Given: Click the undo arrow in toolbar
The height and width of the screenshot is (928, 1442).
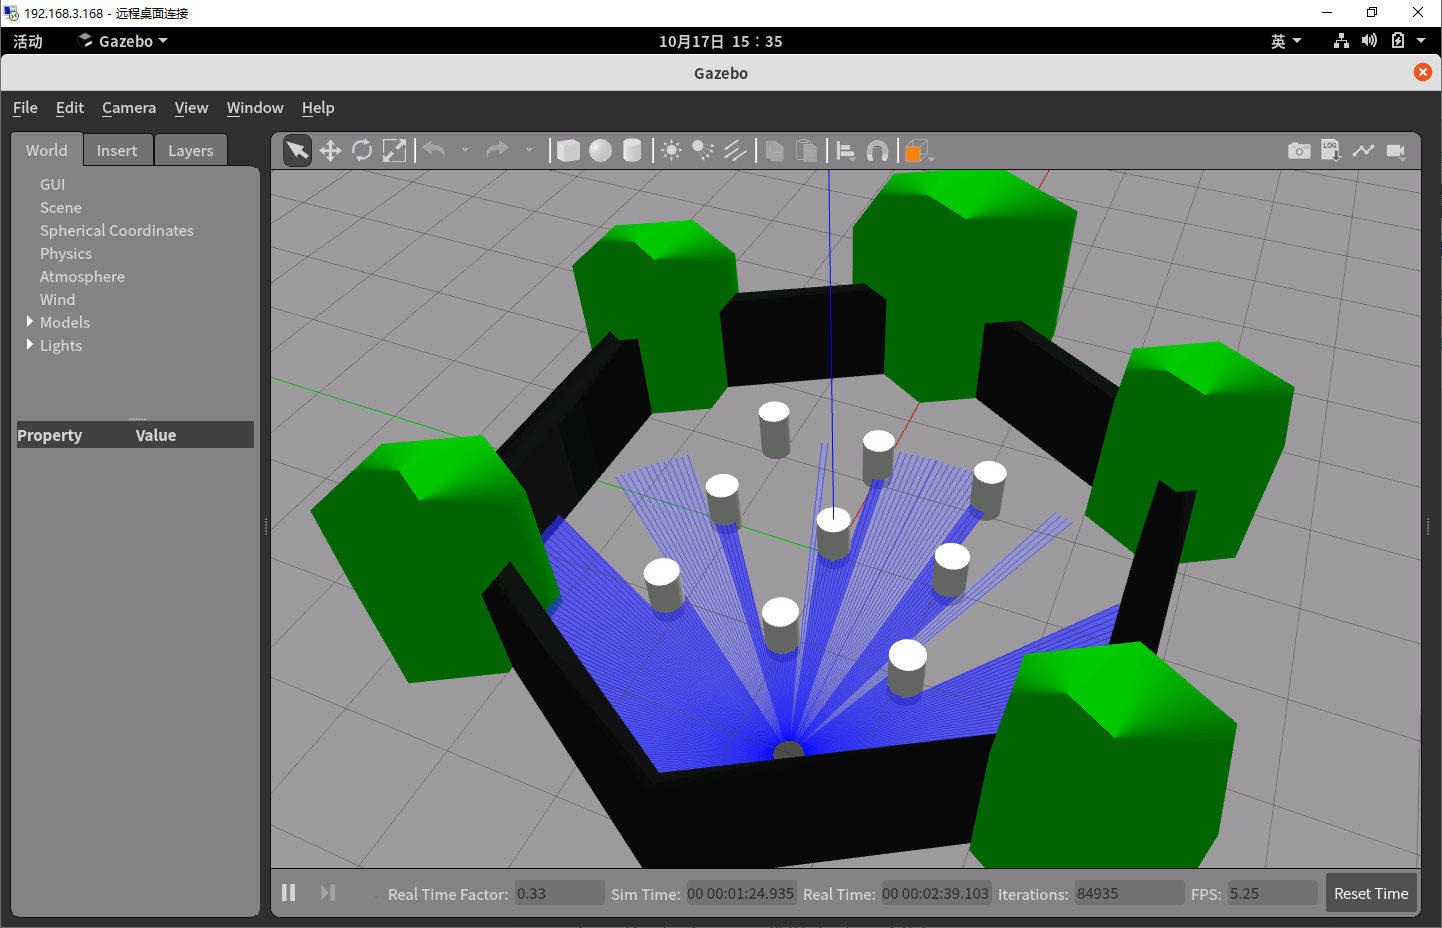Looking at the screenshot, I should click(434, 150).
